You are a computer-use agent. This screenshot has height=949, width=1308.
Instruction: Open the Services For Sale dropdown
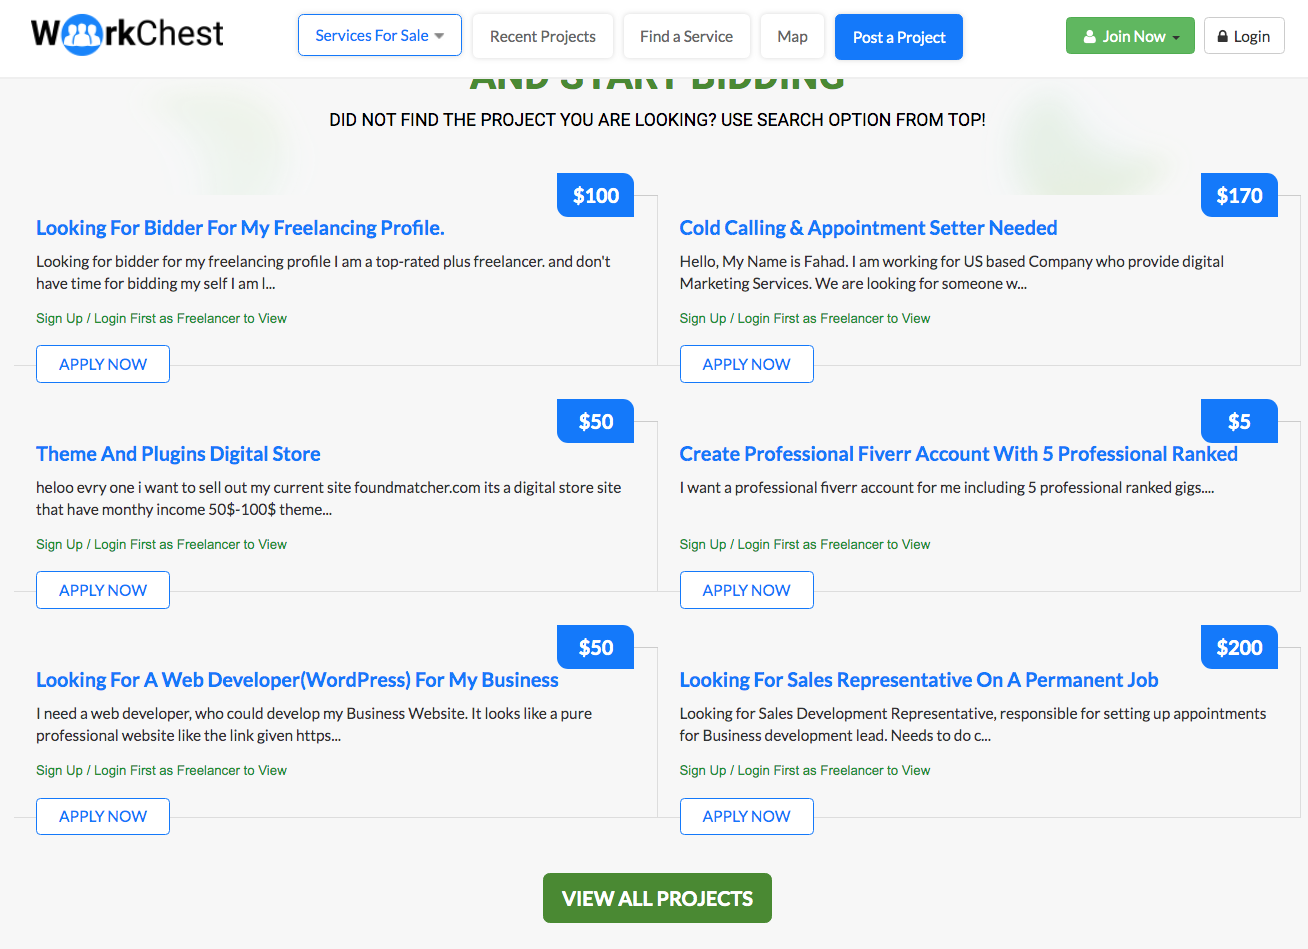tap(379, 36)
